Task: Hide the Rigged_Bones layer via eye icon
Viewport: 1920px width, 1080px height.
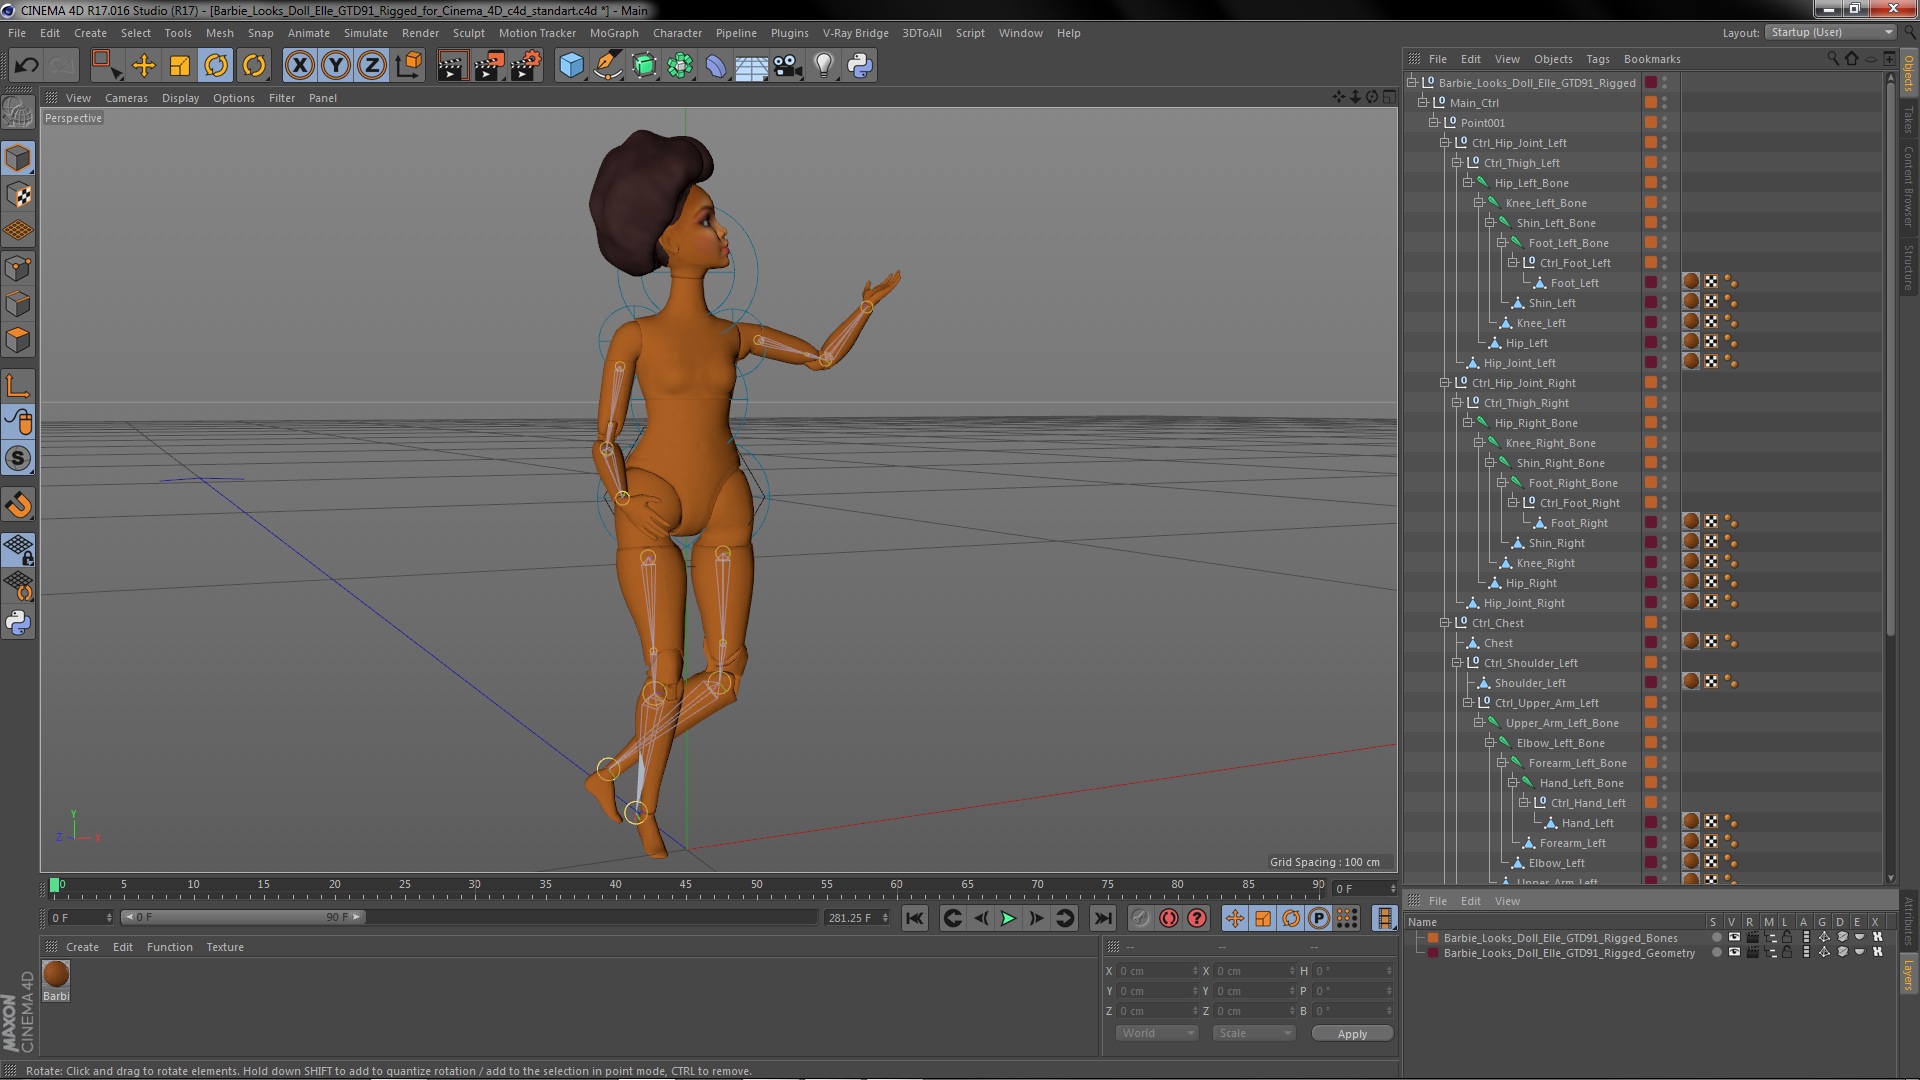Action: (x=1734, y=938)
